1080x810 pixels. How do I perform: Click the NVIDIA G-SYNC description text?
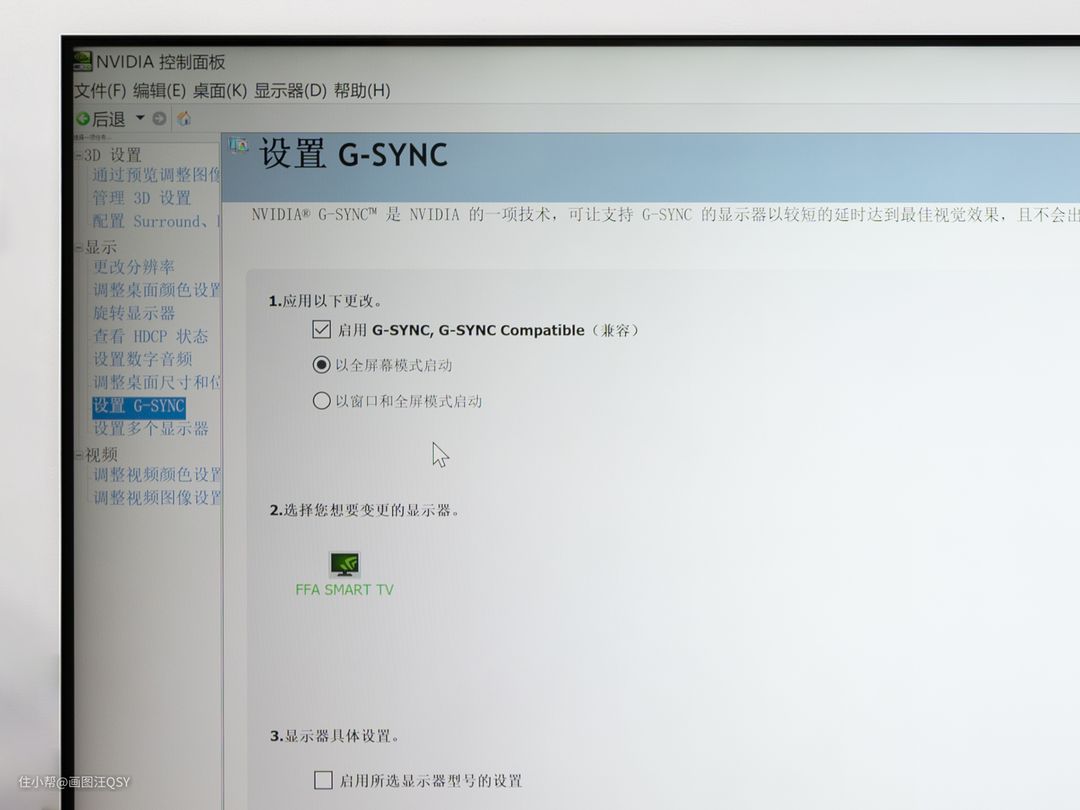(x=665, y=215)
